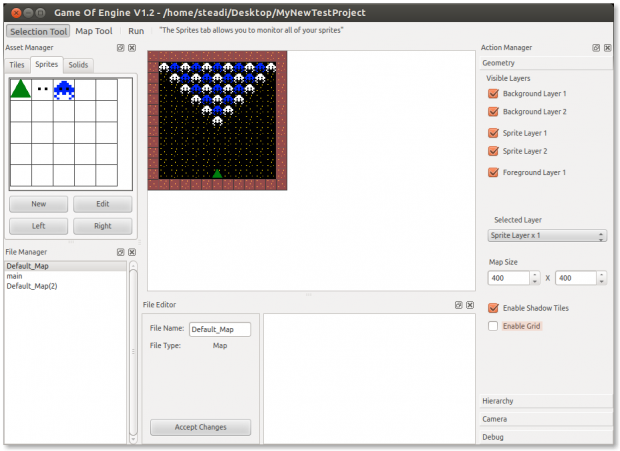Image resolution: width=620 pixels, height=451 pixels.
Task: Close the File Editor panel
Action: pyautogui.click(x=470, y=305)
